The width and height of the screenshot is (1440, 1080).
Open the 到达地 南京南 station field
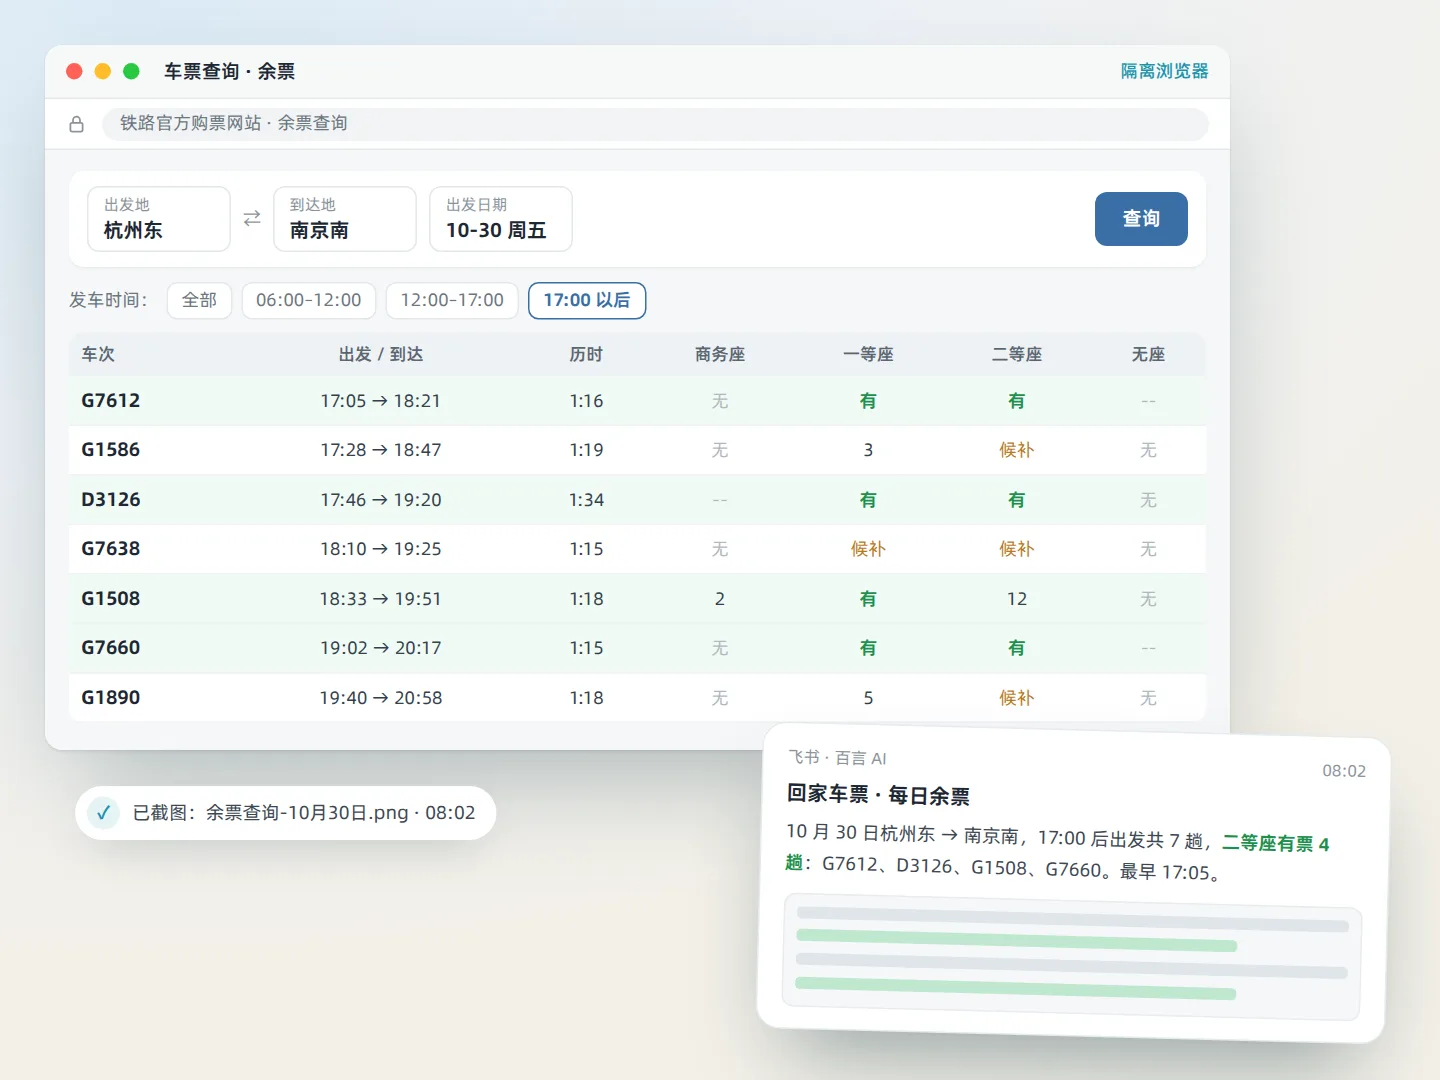click(345, 219)
